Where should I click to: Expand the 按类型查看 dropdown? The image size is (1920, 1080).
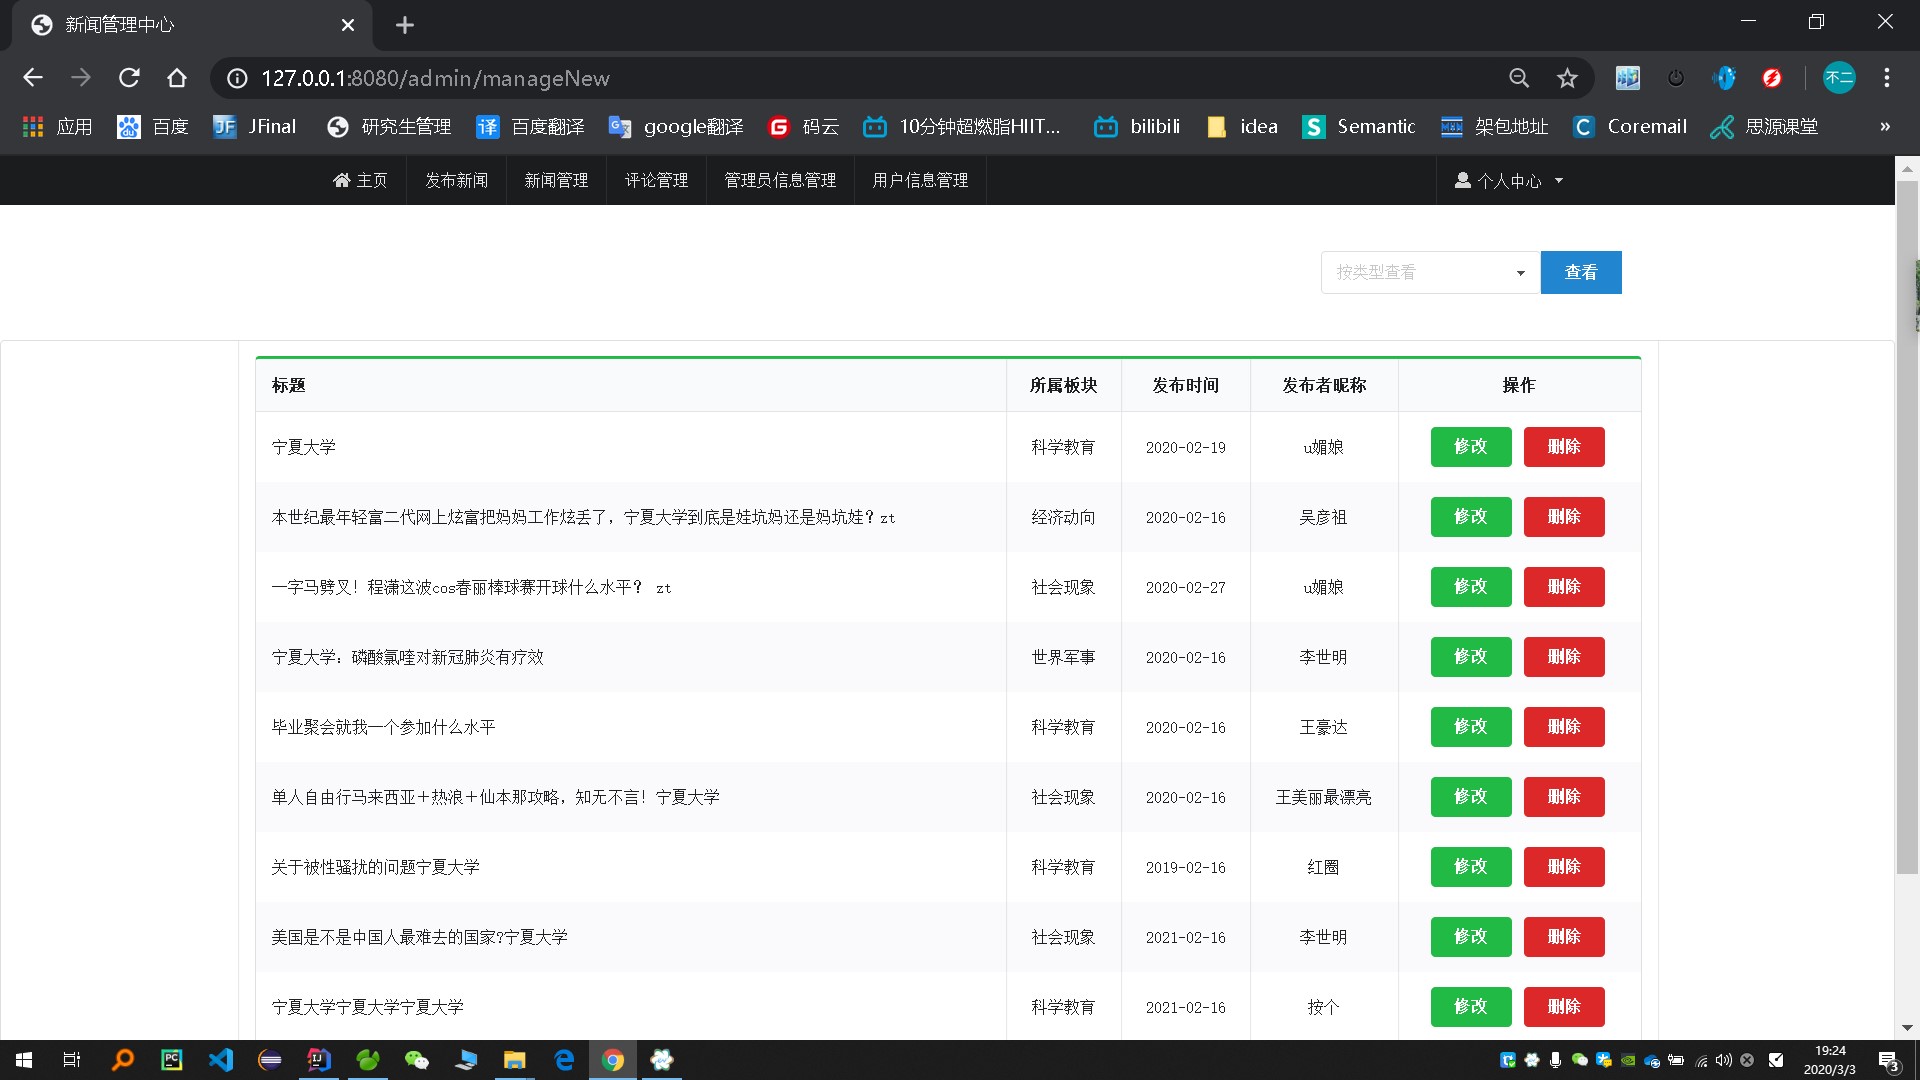pyautogui.click(x=1430, y=272)
